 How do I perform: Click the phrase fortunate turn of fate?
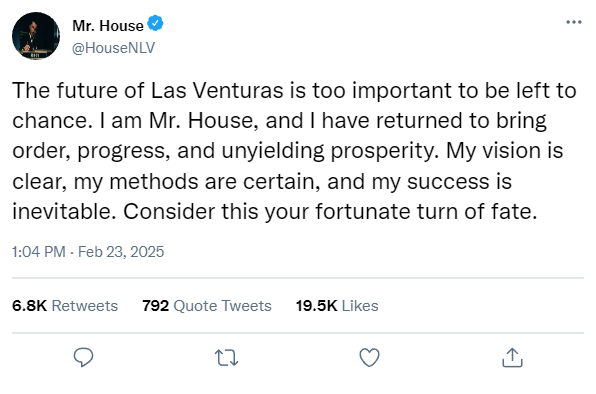click(426, 212)
